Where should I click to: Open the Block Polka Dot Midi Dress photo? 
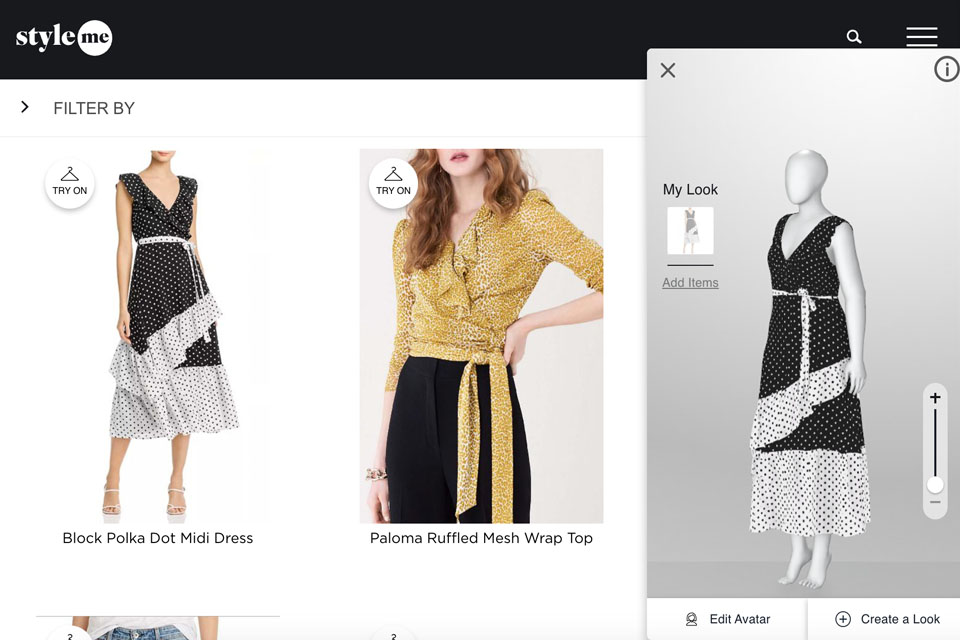158,336
